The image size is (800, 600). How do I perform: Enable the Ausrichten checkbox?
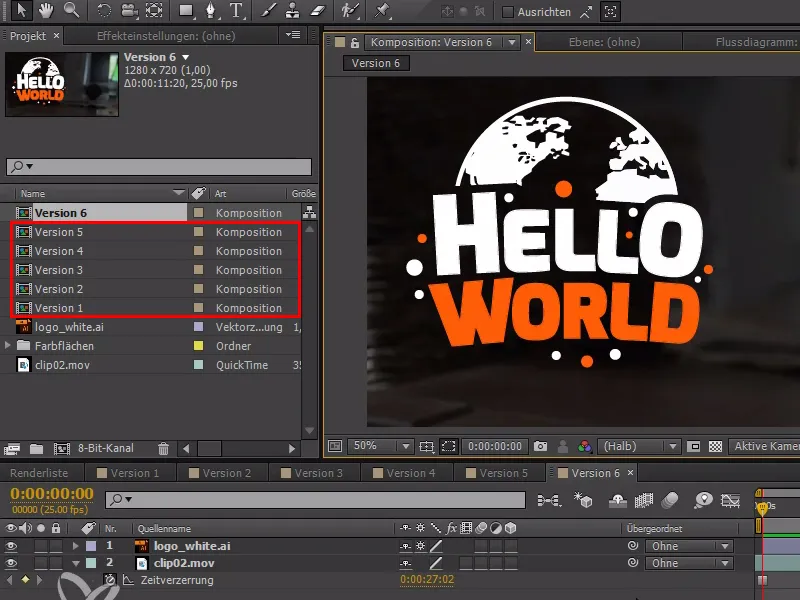click(508, 12)
